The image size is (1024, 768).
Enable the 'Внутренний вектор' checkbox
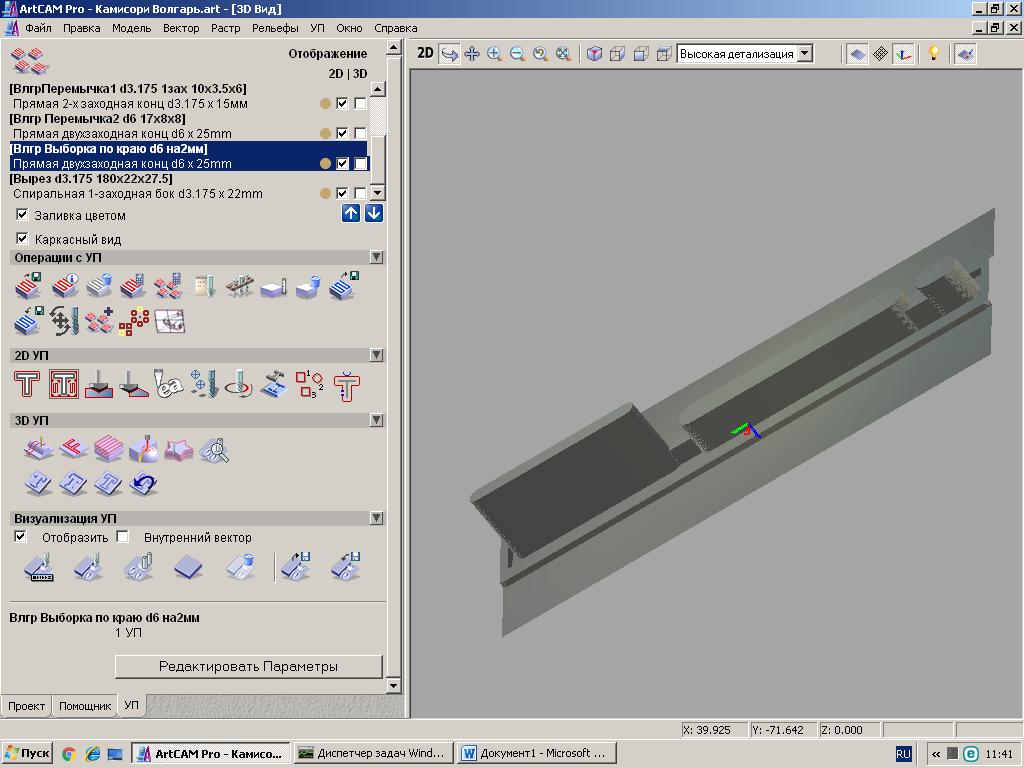tap(122, 537)
